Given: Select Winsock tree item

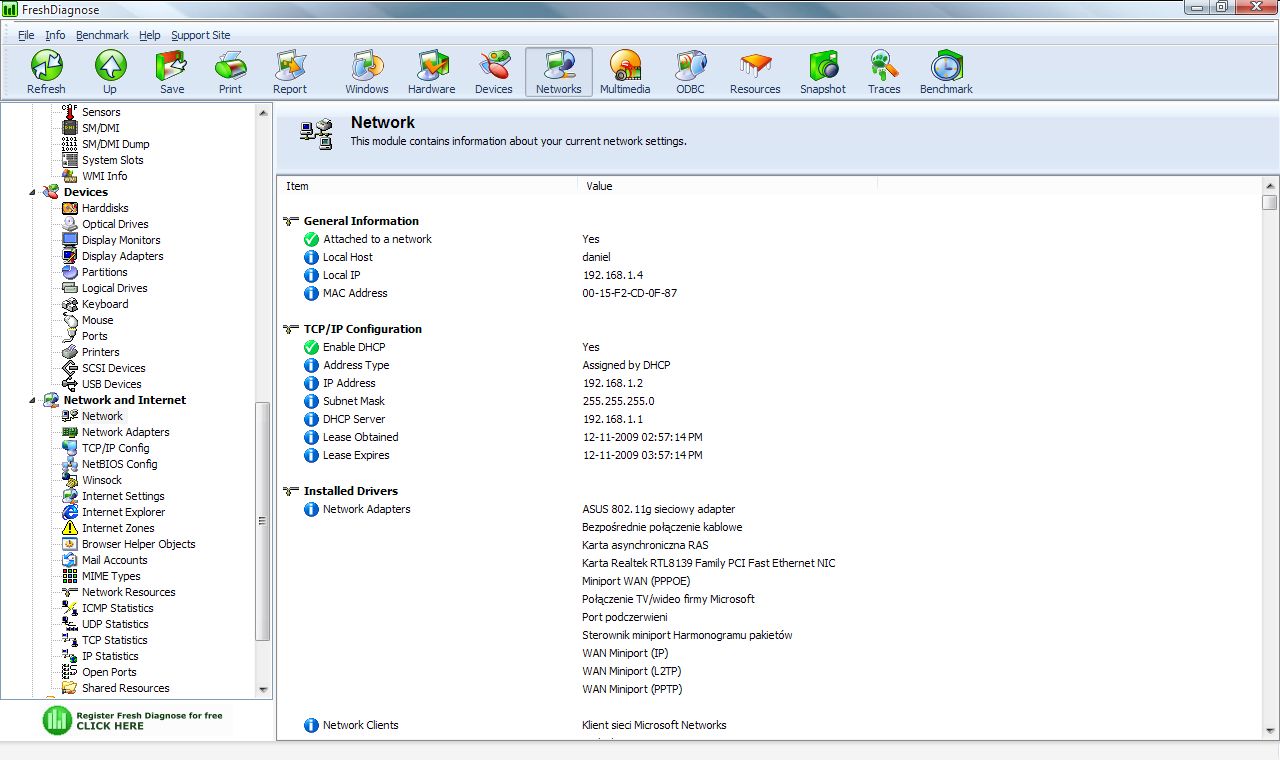Looking at the screenshot, I should click(x=102, y=480).
